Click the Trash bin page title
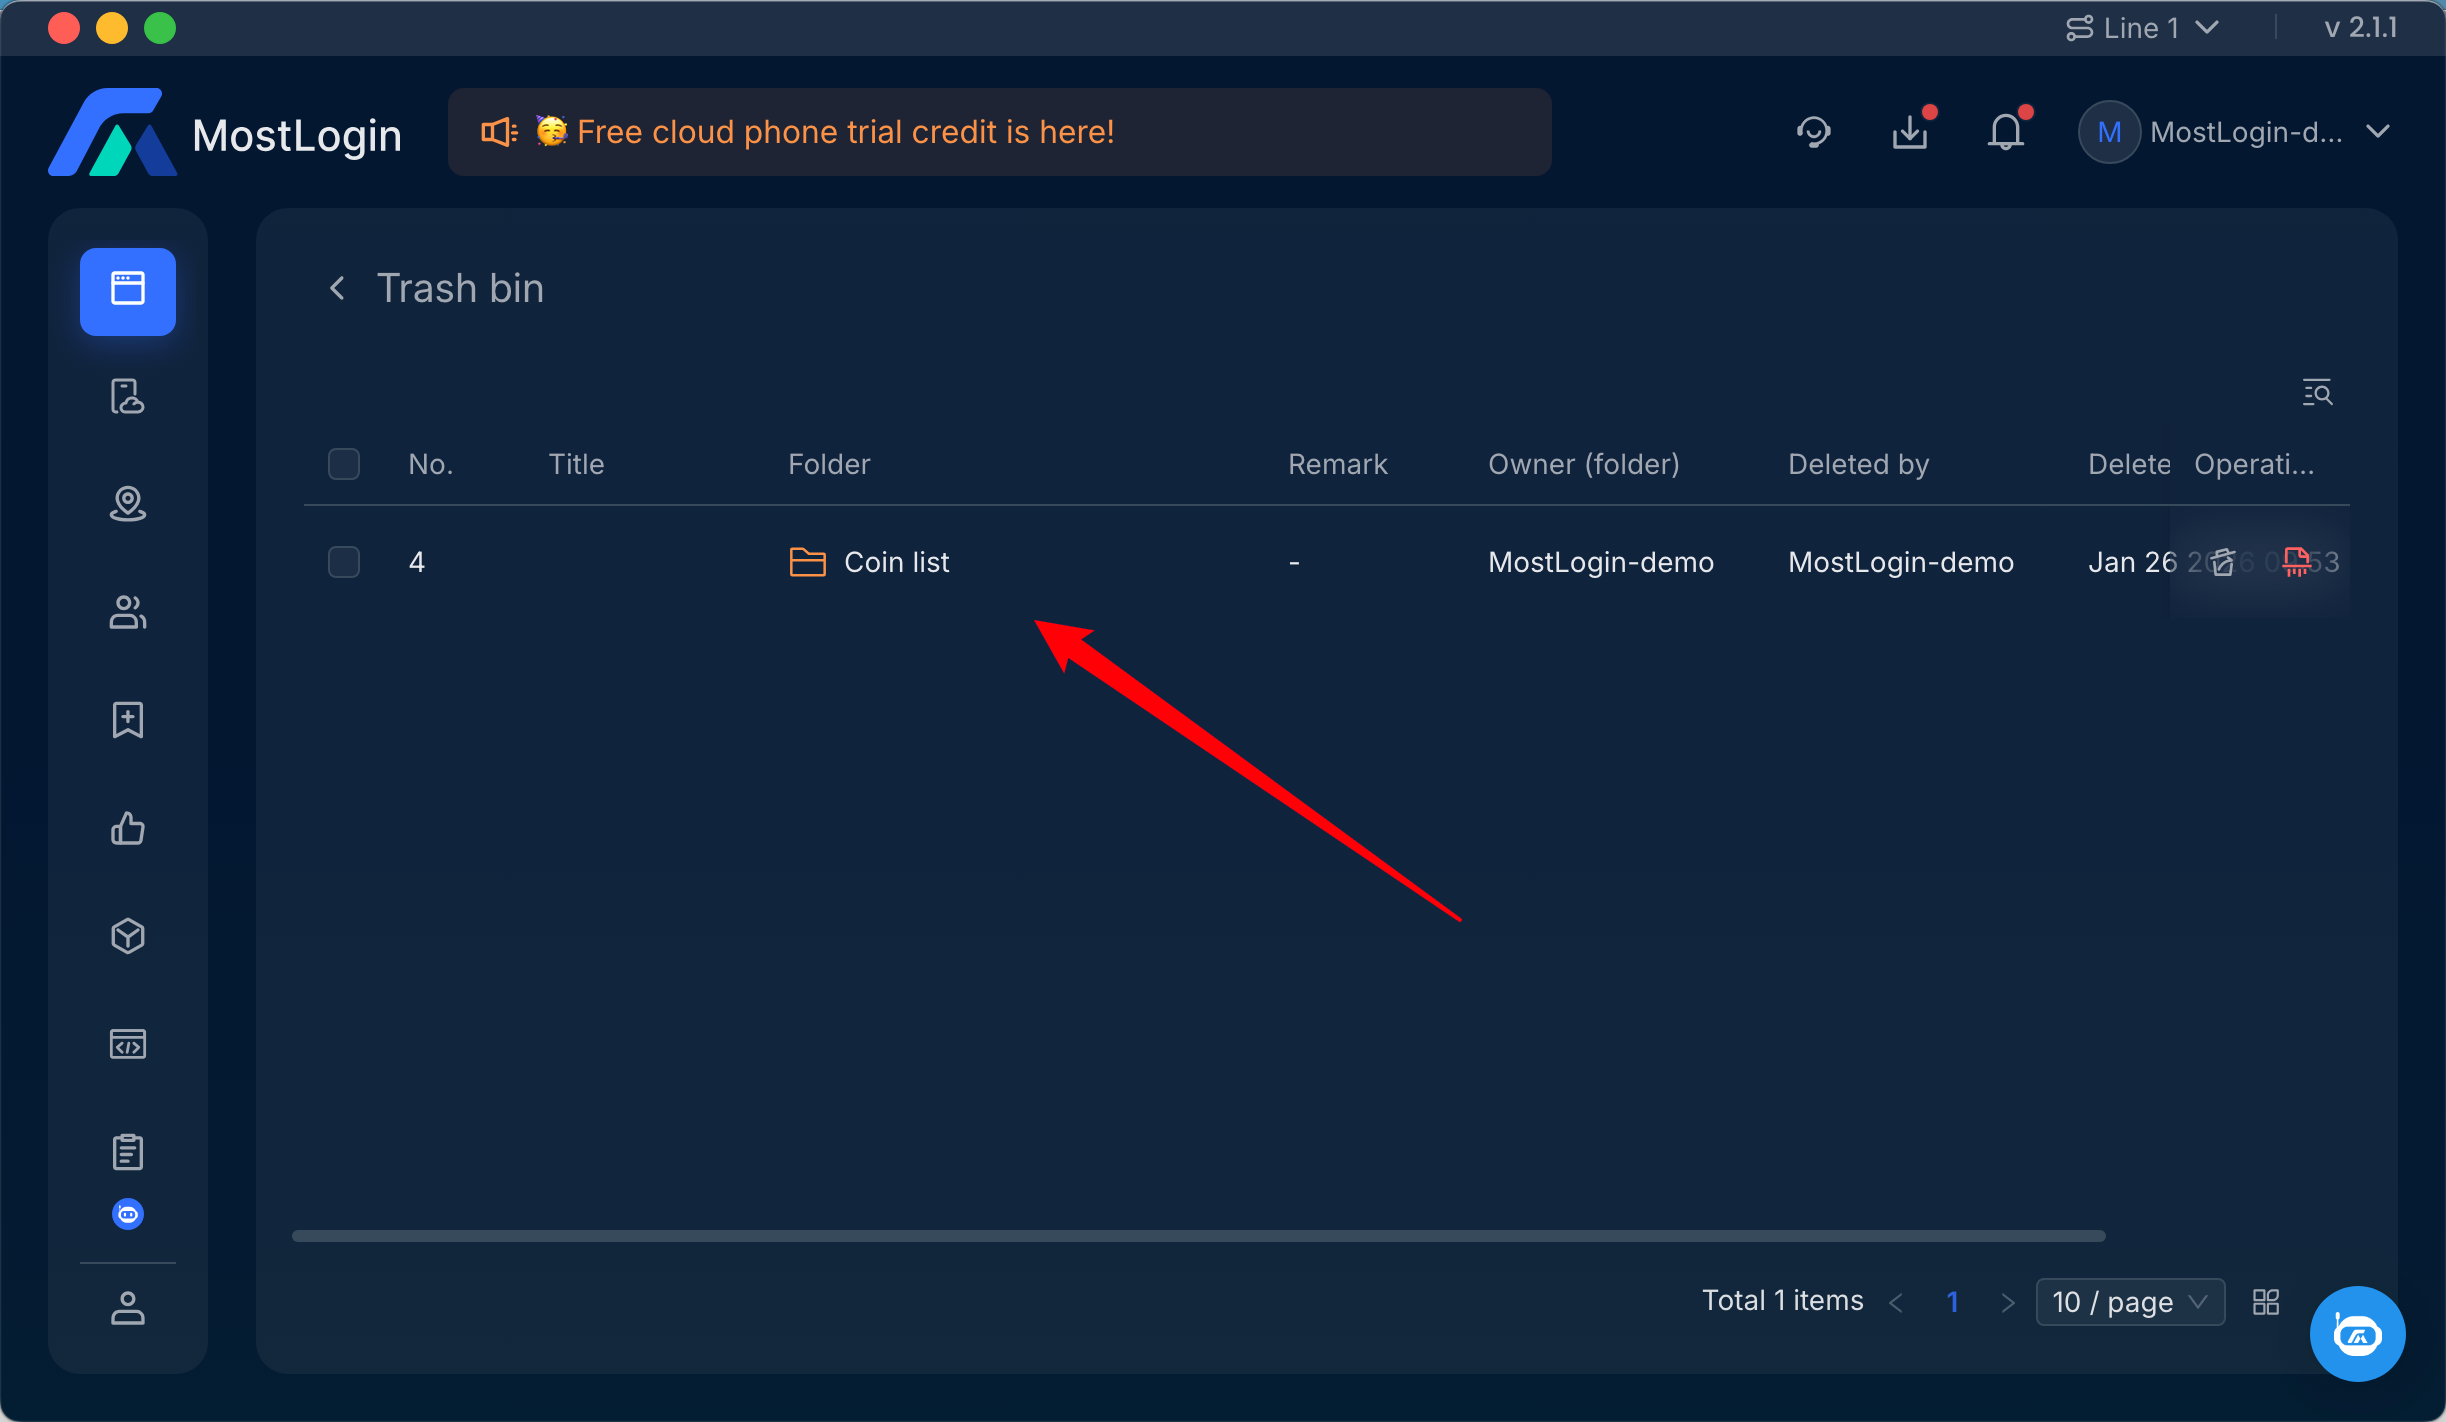The height and width of the screenshot is (1422, 2446). [460, 288]
